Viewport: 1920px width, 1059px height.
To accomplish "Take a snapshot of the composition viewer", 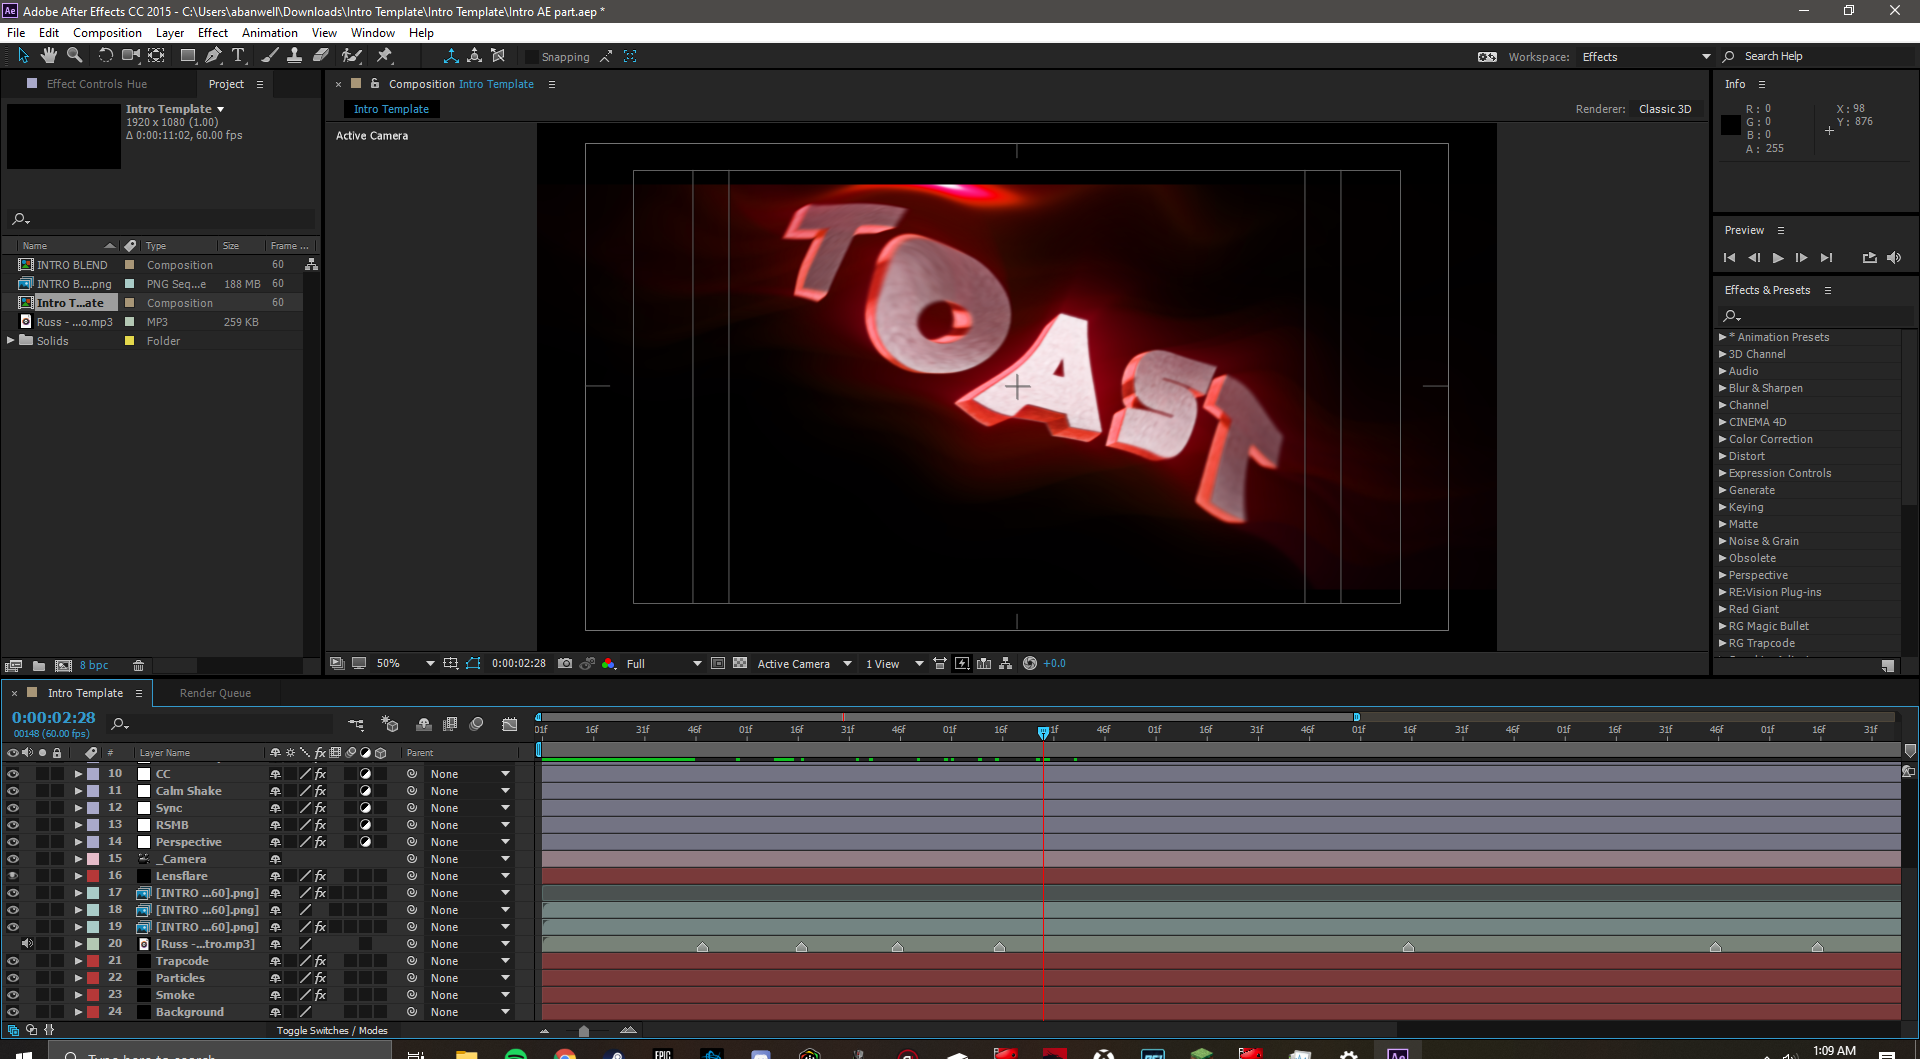I will pos(565,663).
